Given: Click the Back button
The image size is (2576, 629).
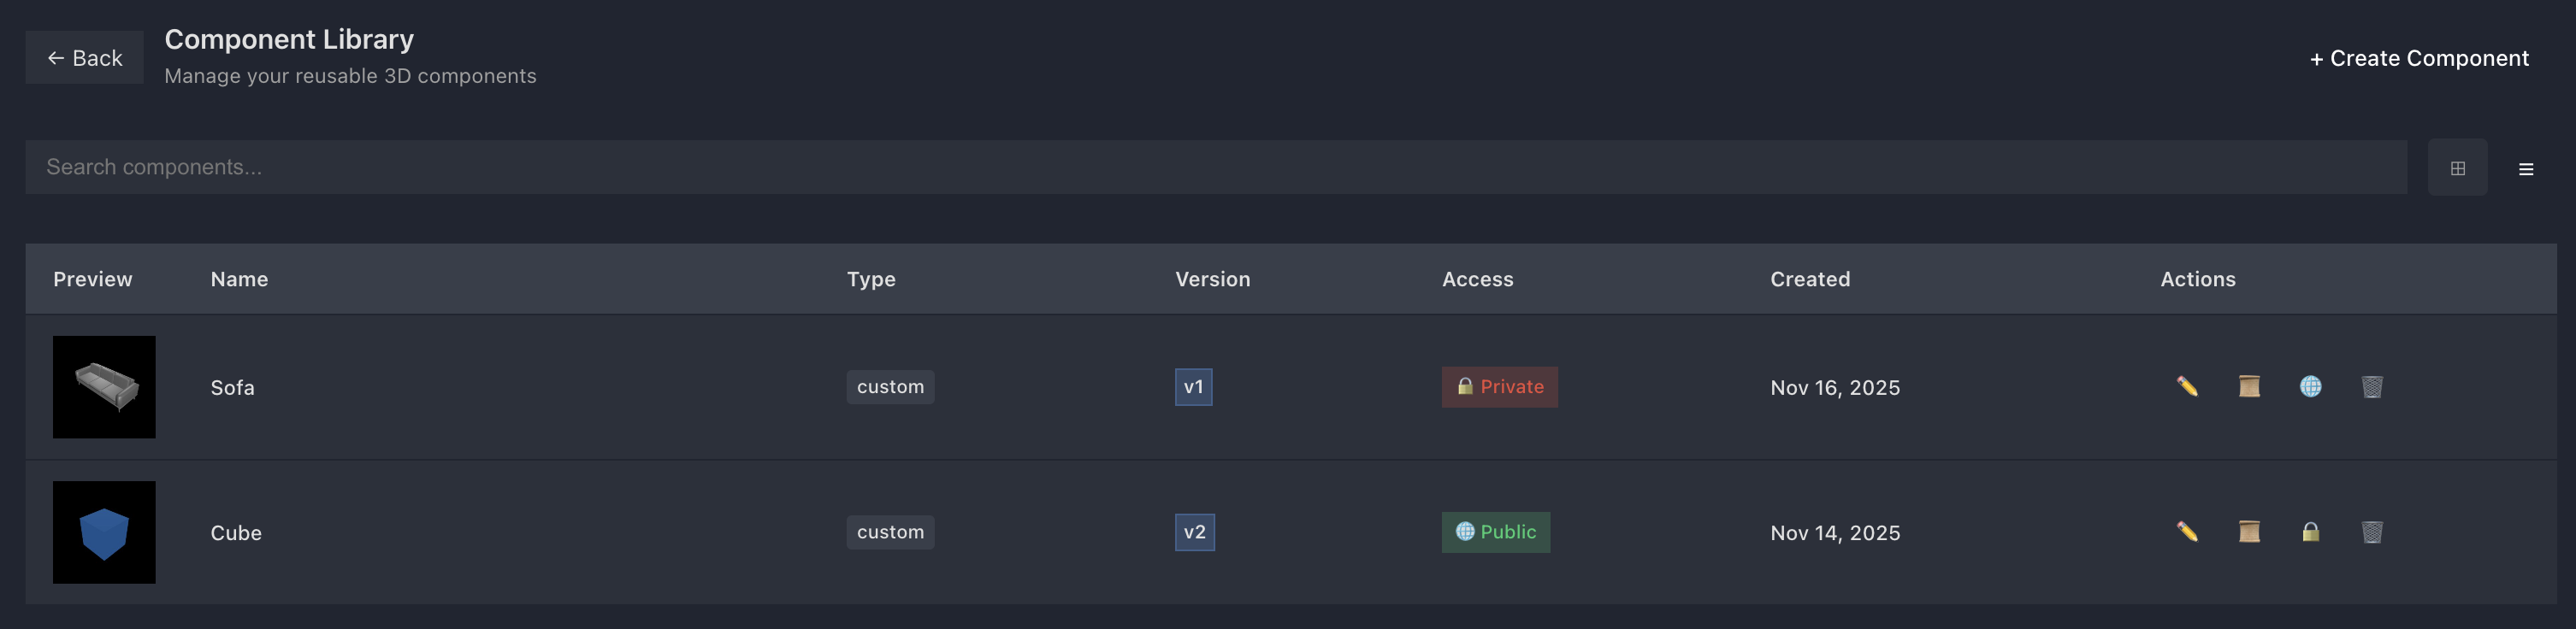Looking at the screenshot, I should [x=83, y=57].
